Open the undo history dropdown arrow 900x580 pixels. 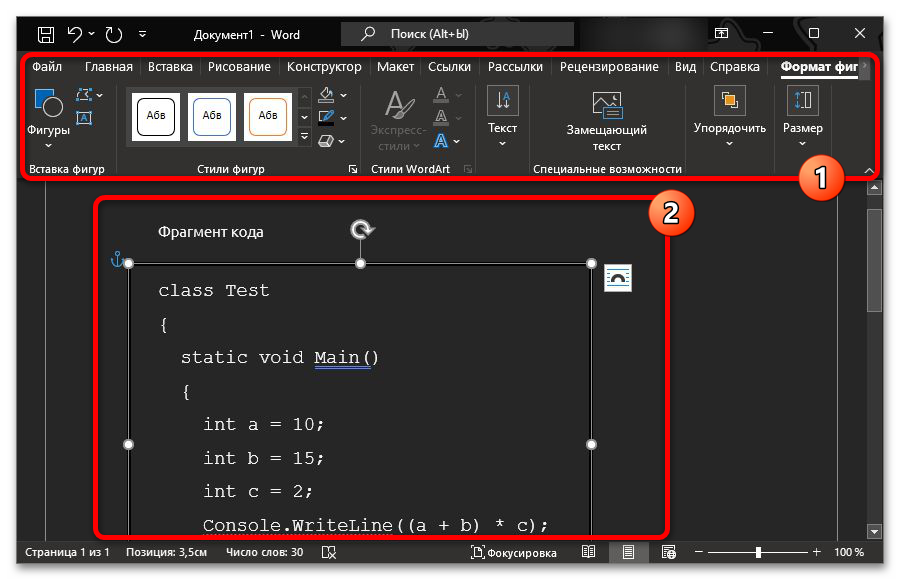tap(92, 34)
